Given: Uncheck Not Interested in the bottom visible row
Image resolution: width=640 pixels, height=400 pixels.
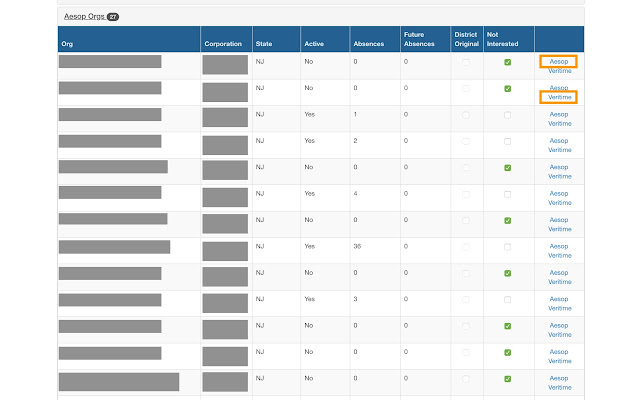Looking at the screenshot, I should point(507,379).
